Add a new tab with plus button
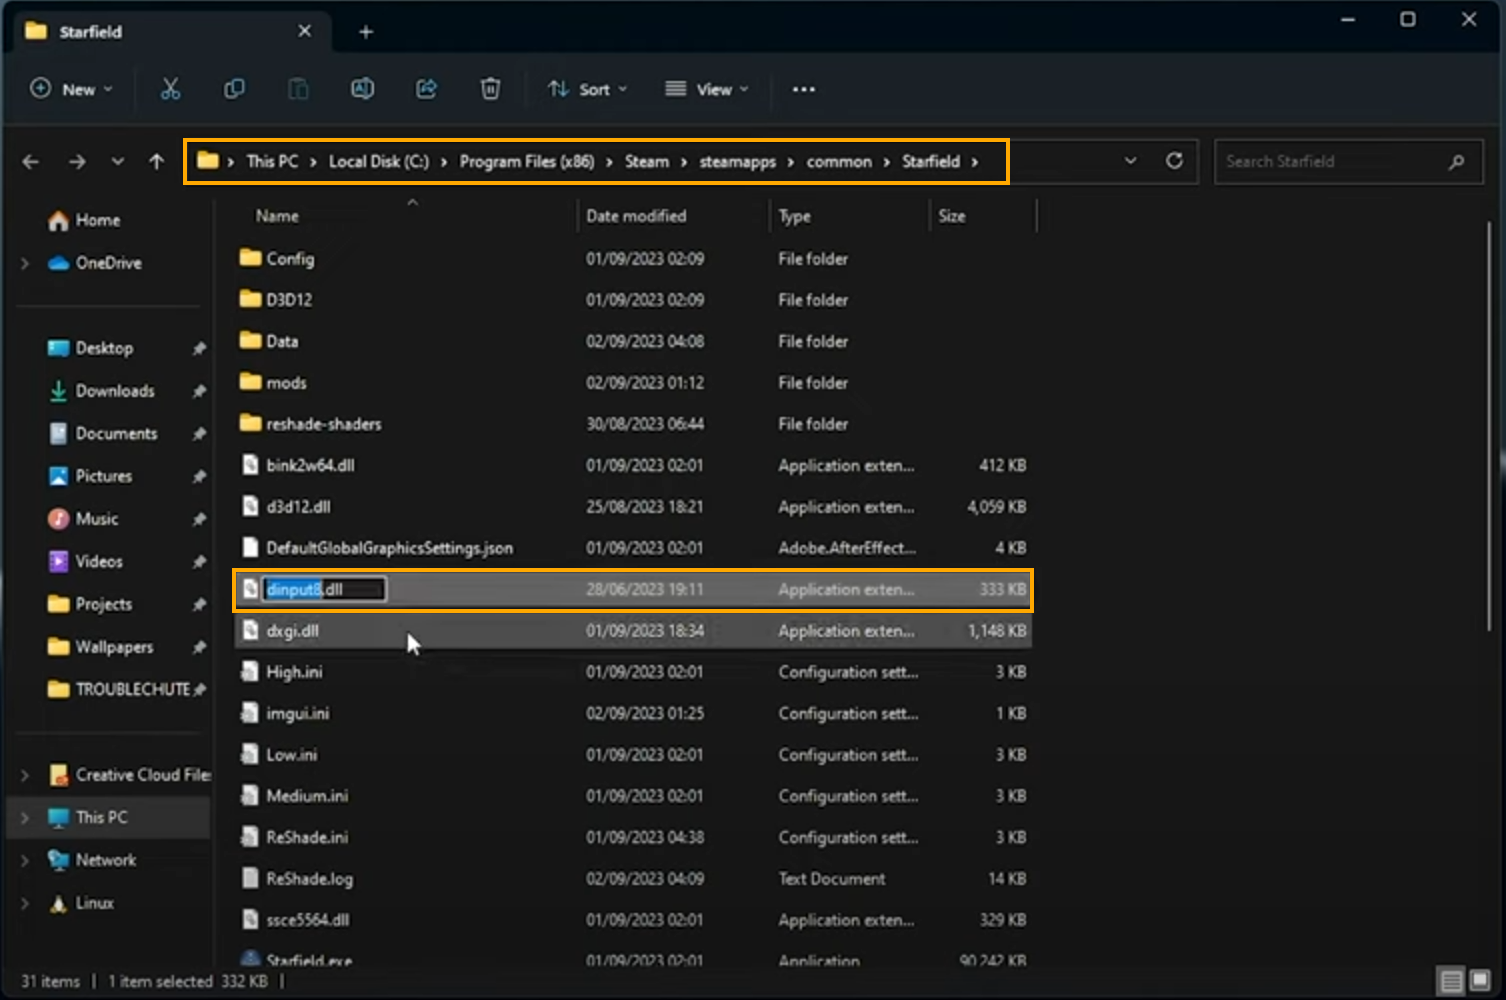Image resolution: width=1506 pixels, height=1000 pixels. (366, 32)
